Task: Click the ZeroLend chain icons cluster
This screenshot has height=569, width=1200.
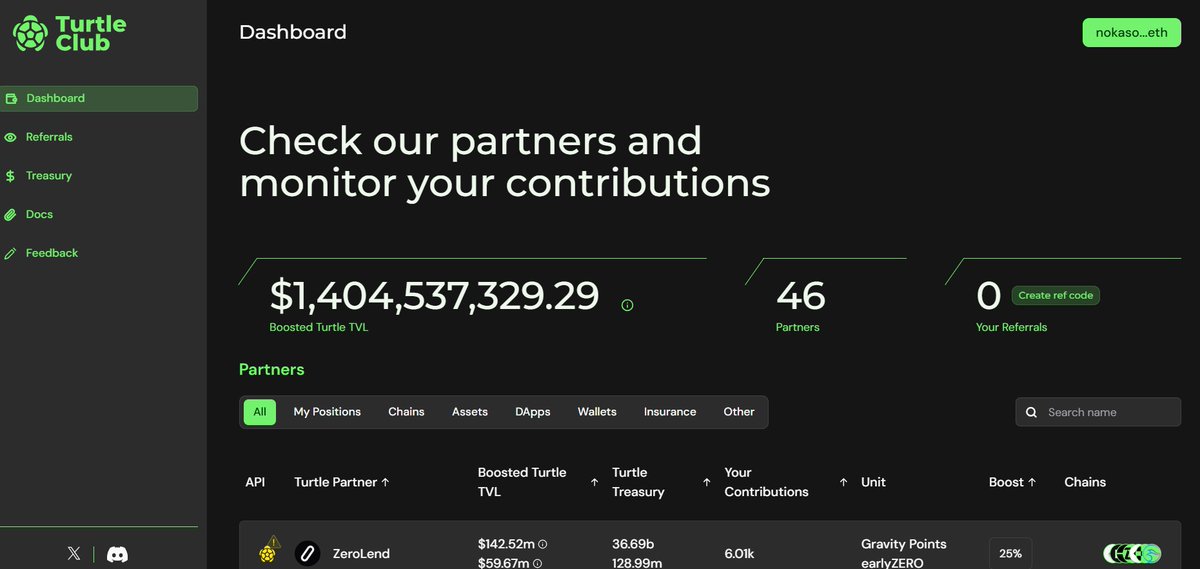Action: pos(1132,553)
